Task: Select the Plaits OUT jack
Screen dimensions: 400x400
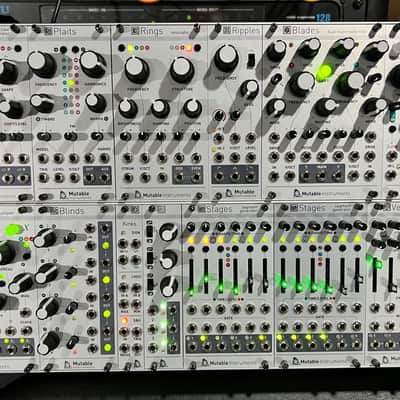Action: [x=89, y=177]
